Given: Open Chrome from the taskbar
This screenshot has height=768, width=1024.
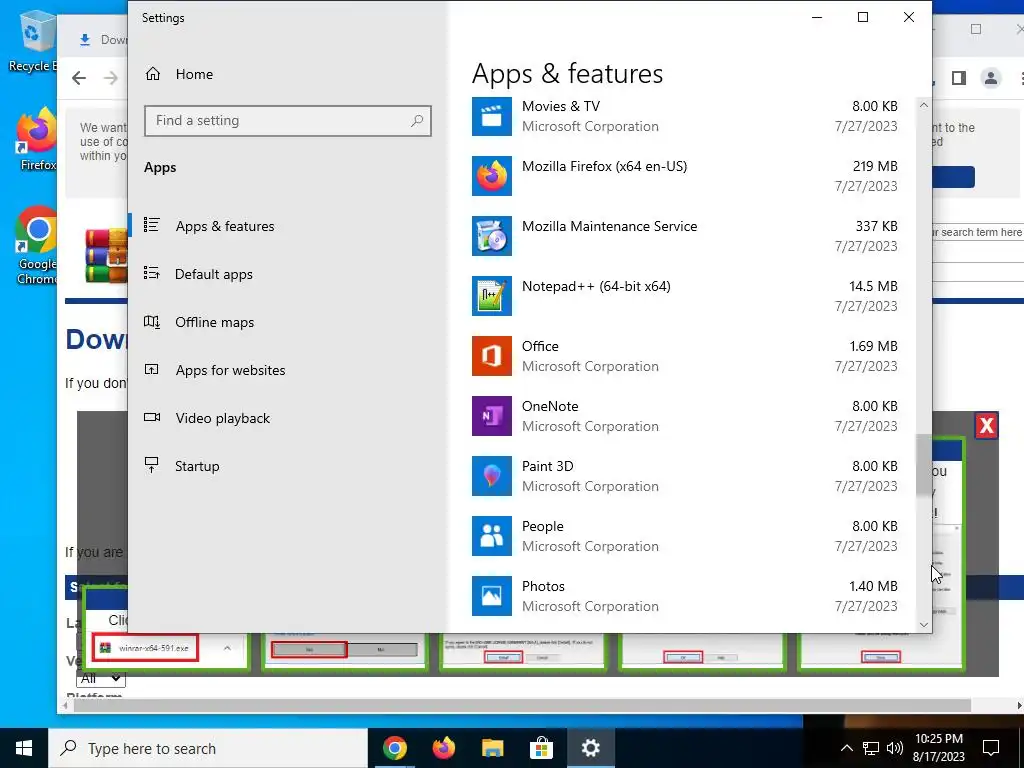Looking at the screenshot, I should click(395, 748).
